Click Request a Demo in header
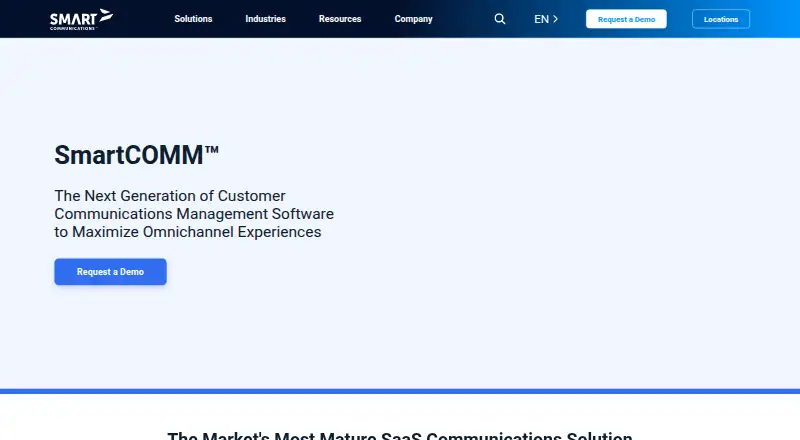This screenshot has width=800, height=440. point(626,19)
